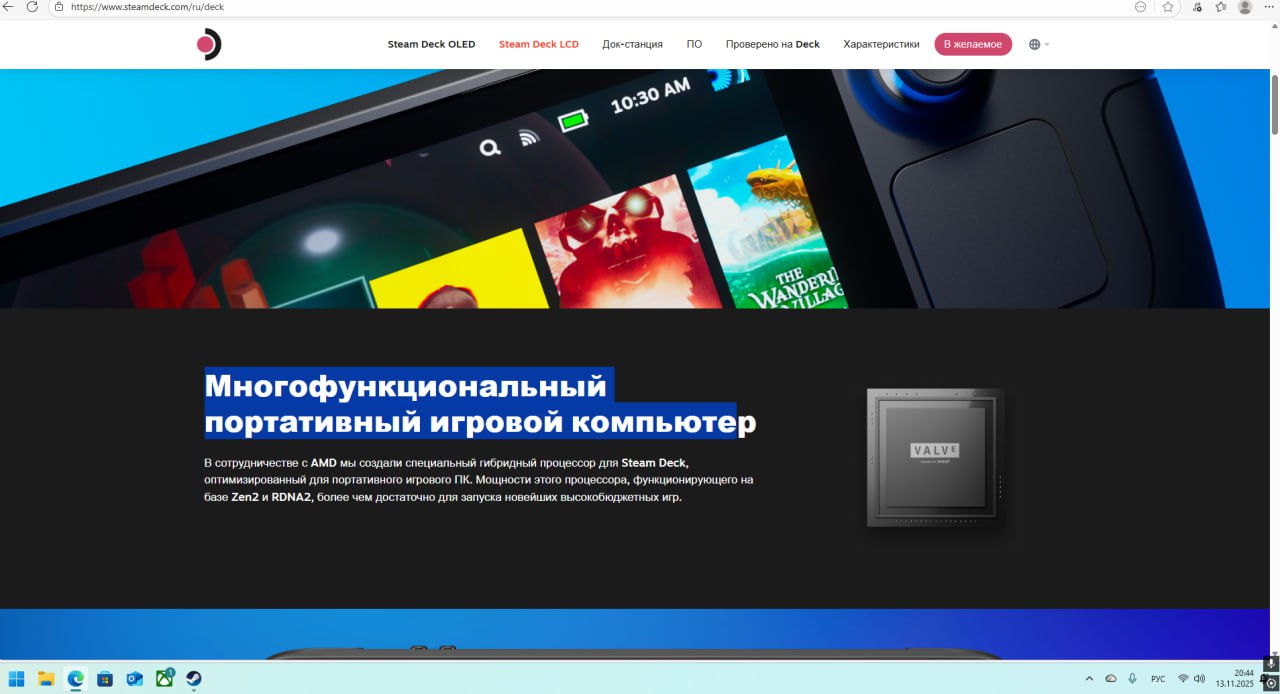Open the Xbox app in taskbar
Image resolution: width=1280 pixels, height=694 pixels.
click(x=164, y=679)
